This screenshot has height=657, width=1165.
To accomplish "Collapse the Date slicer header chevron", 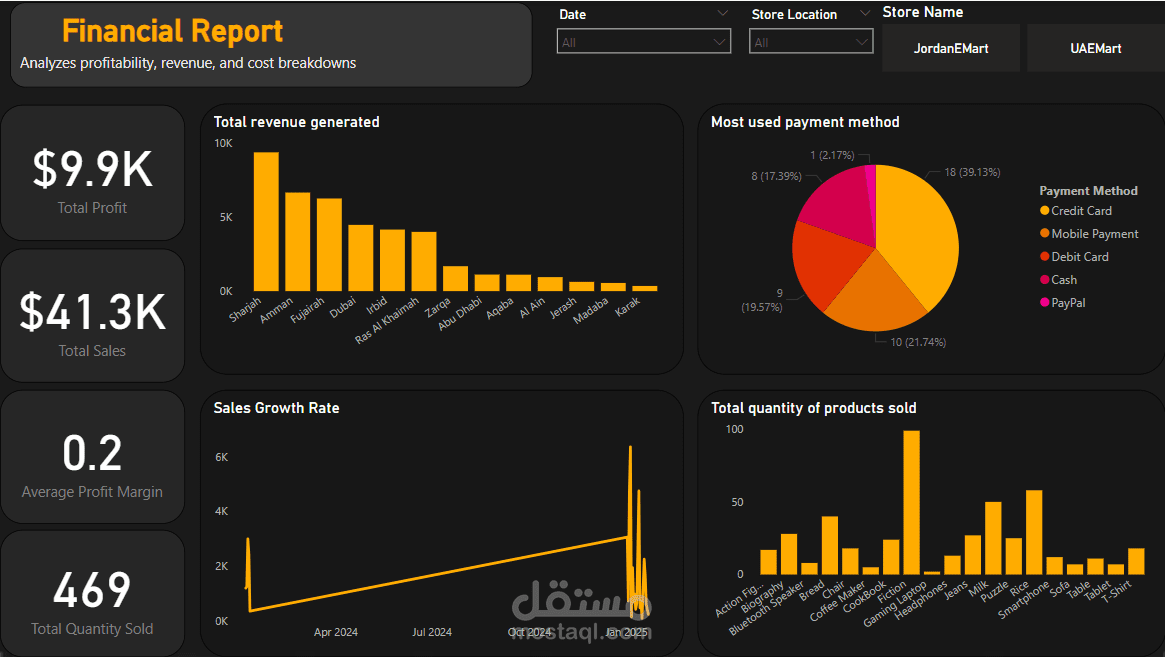I will (722, 13).
